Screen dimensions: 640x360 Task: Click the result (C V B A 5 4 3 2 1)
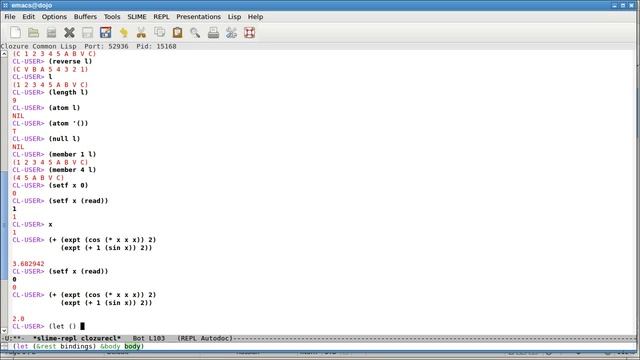50,69
